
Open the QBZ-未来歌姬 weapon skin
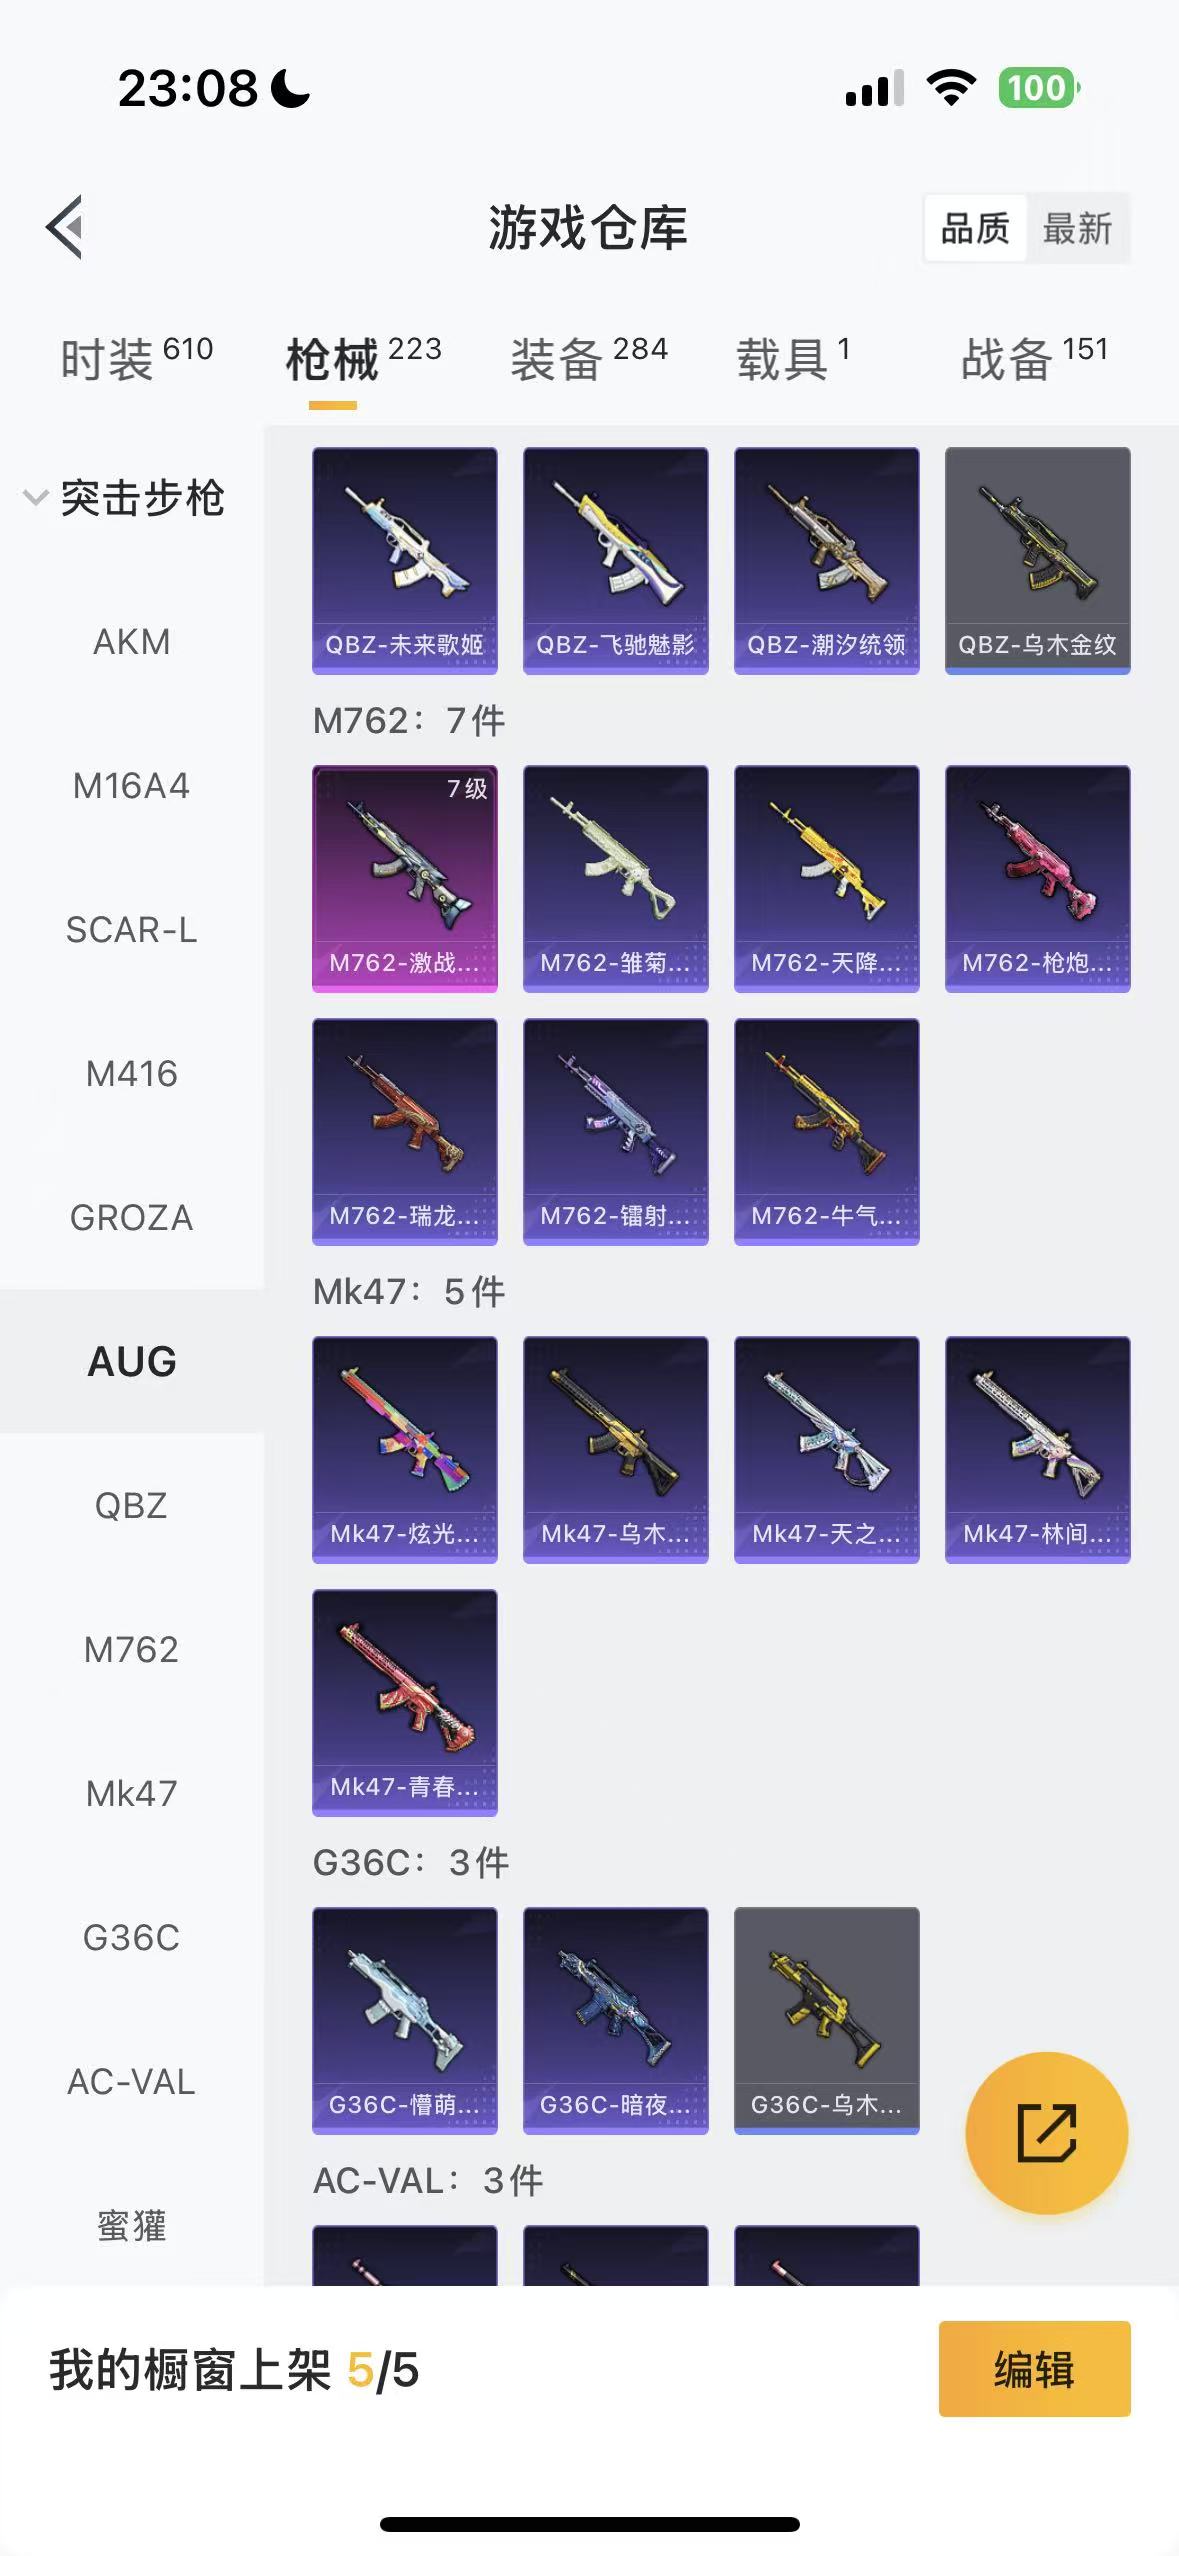[405, 561]
